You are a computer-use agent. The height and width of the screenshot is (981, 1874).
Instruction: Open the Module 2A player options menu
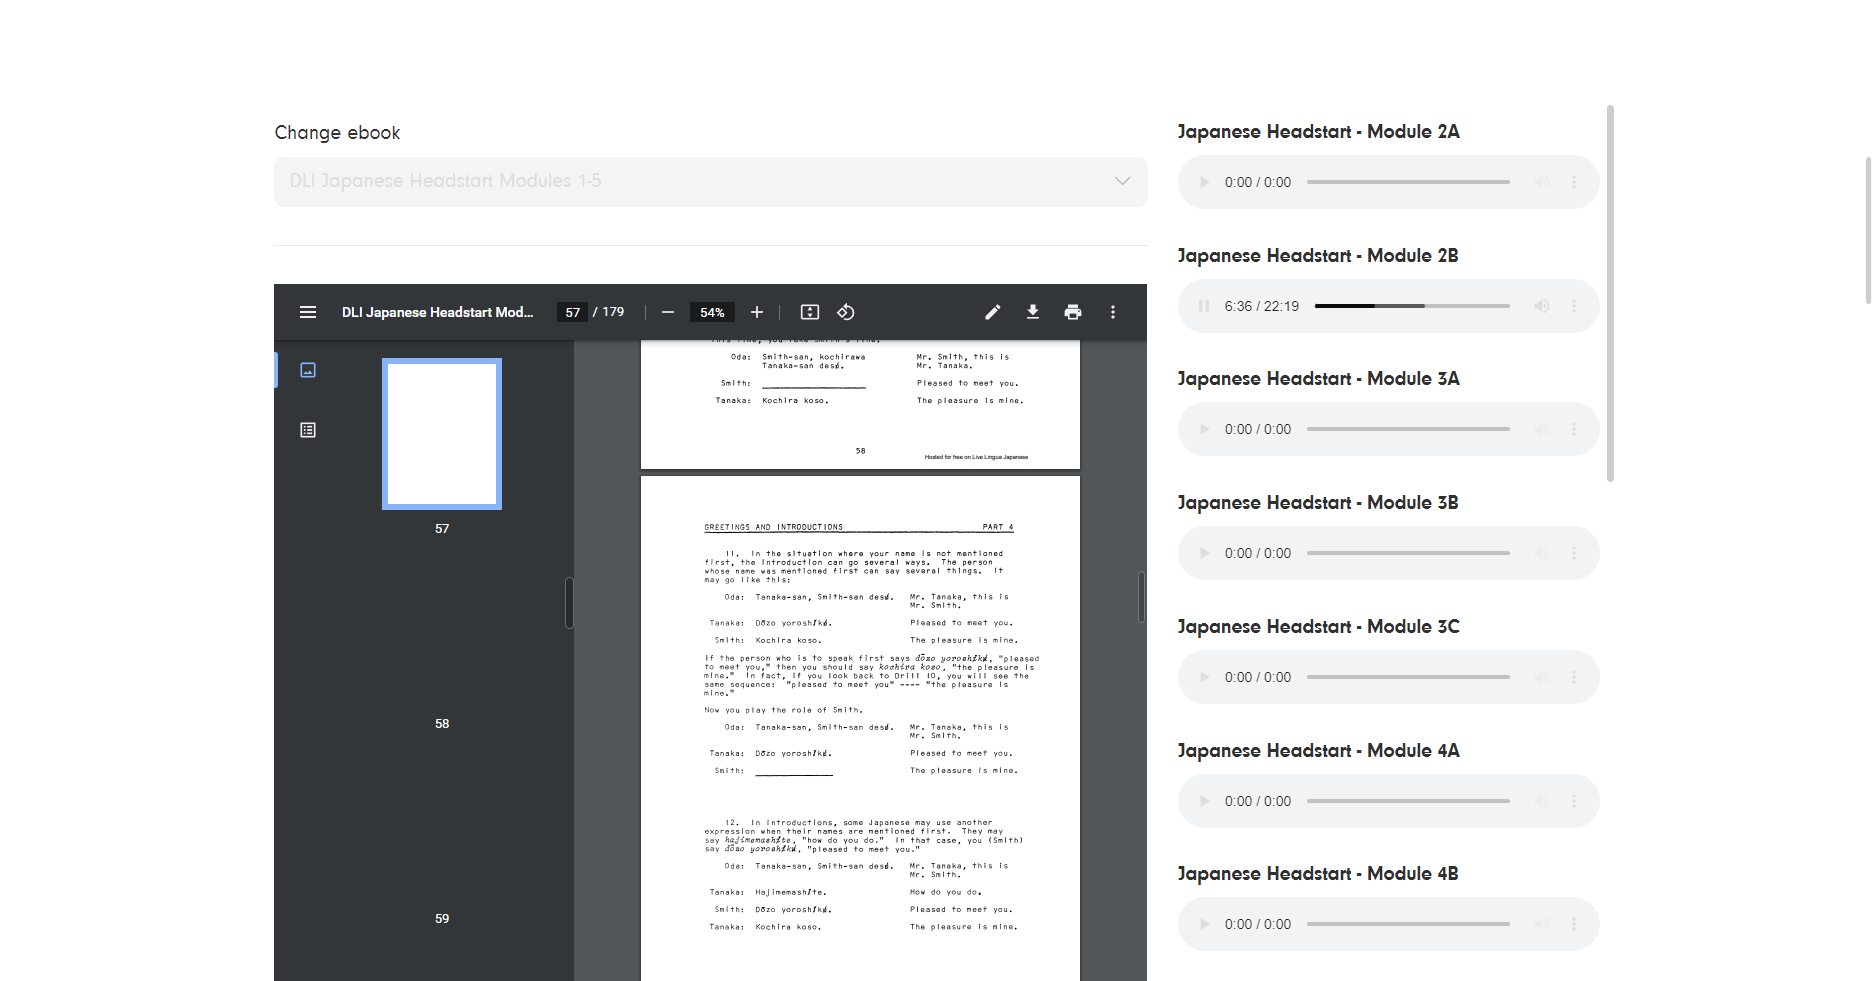point(1574,181)
